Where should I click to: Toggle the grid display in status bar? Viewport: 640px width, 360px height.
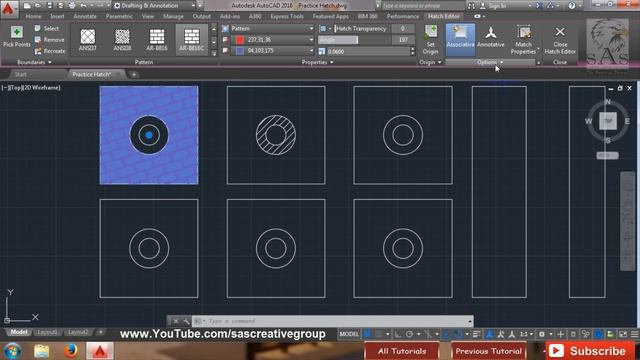point(367,334)
